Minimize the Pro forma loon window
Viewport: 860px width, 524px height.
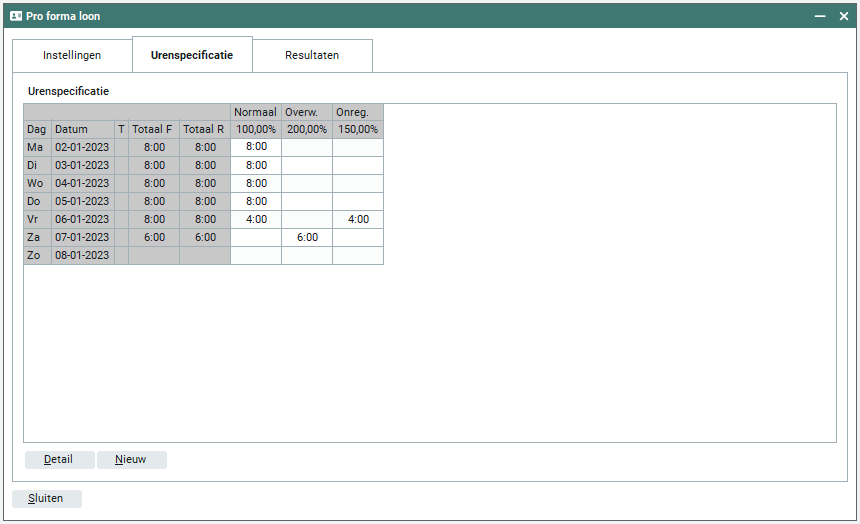click(x=820, y=16)
